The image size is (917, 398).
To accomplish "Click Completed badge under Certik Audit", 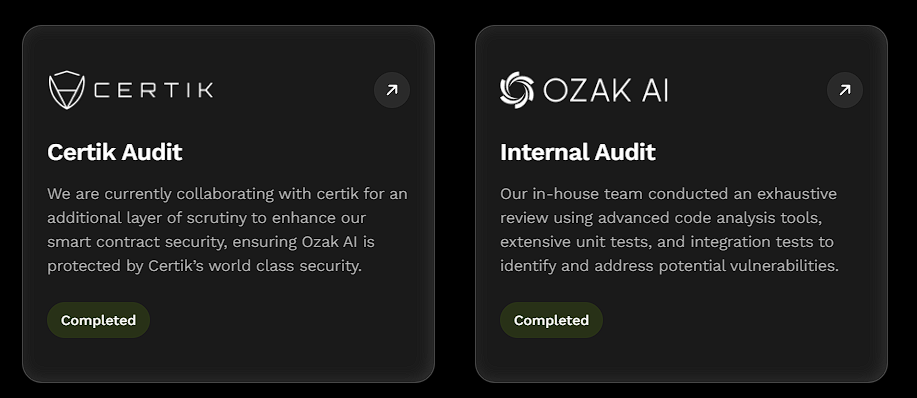I will 98,320.
